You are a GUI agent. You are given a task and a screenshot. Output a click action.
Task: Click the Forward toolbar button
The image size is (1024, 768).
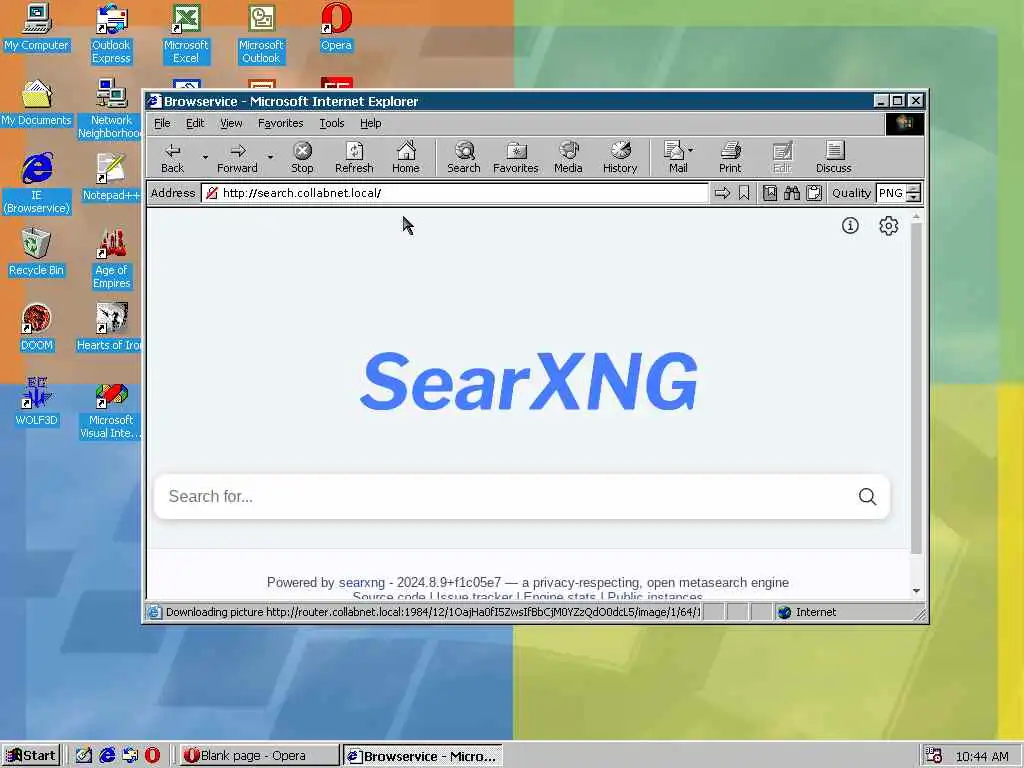(x=237, y=157)
